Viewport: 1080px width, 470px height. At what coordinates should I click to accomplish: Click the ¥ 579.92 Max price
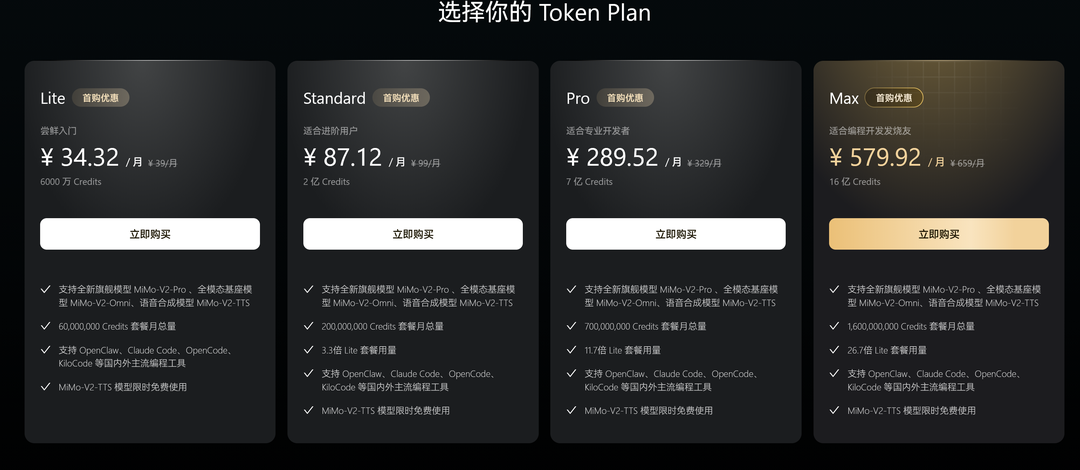[875, 158]
